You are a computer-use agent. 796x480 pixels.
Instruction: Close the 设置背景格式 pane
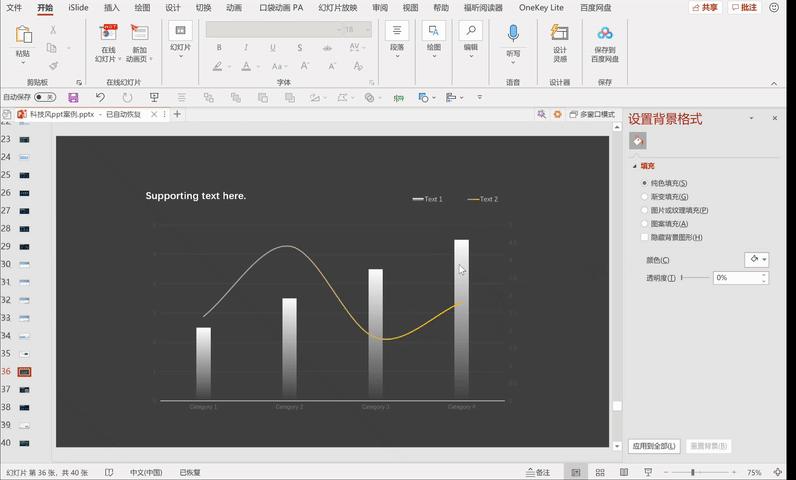(x=775, y=118)
